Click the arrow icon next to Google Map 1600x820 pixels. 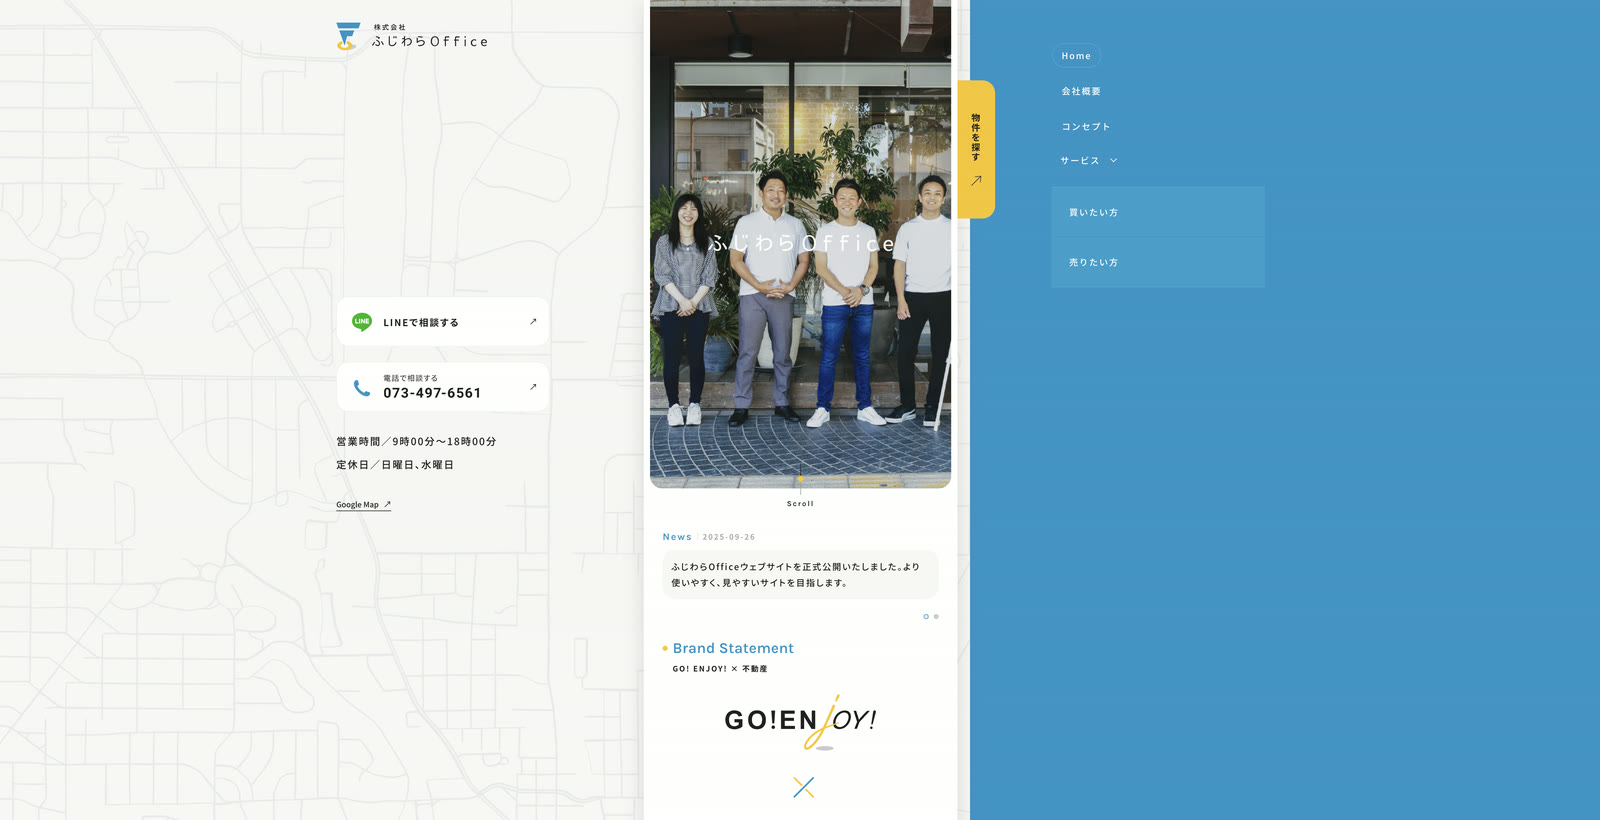[x=387, y=505]
